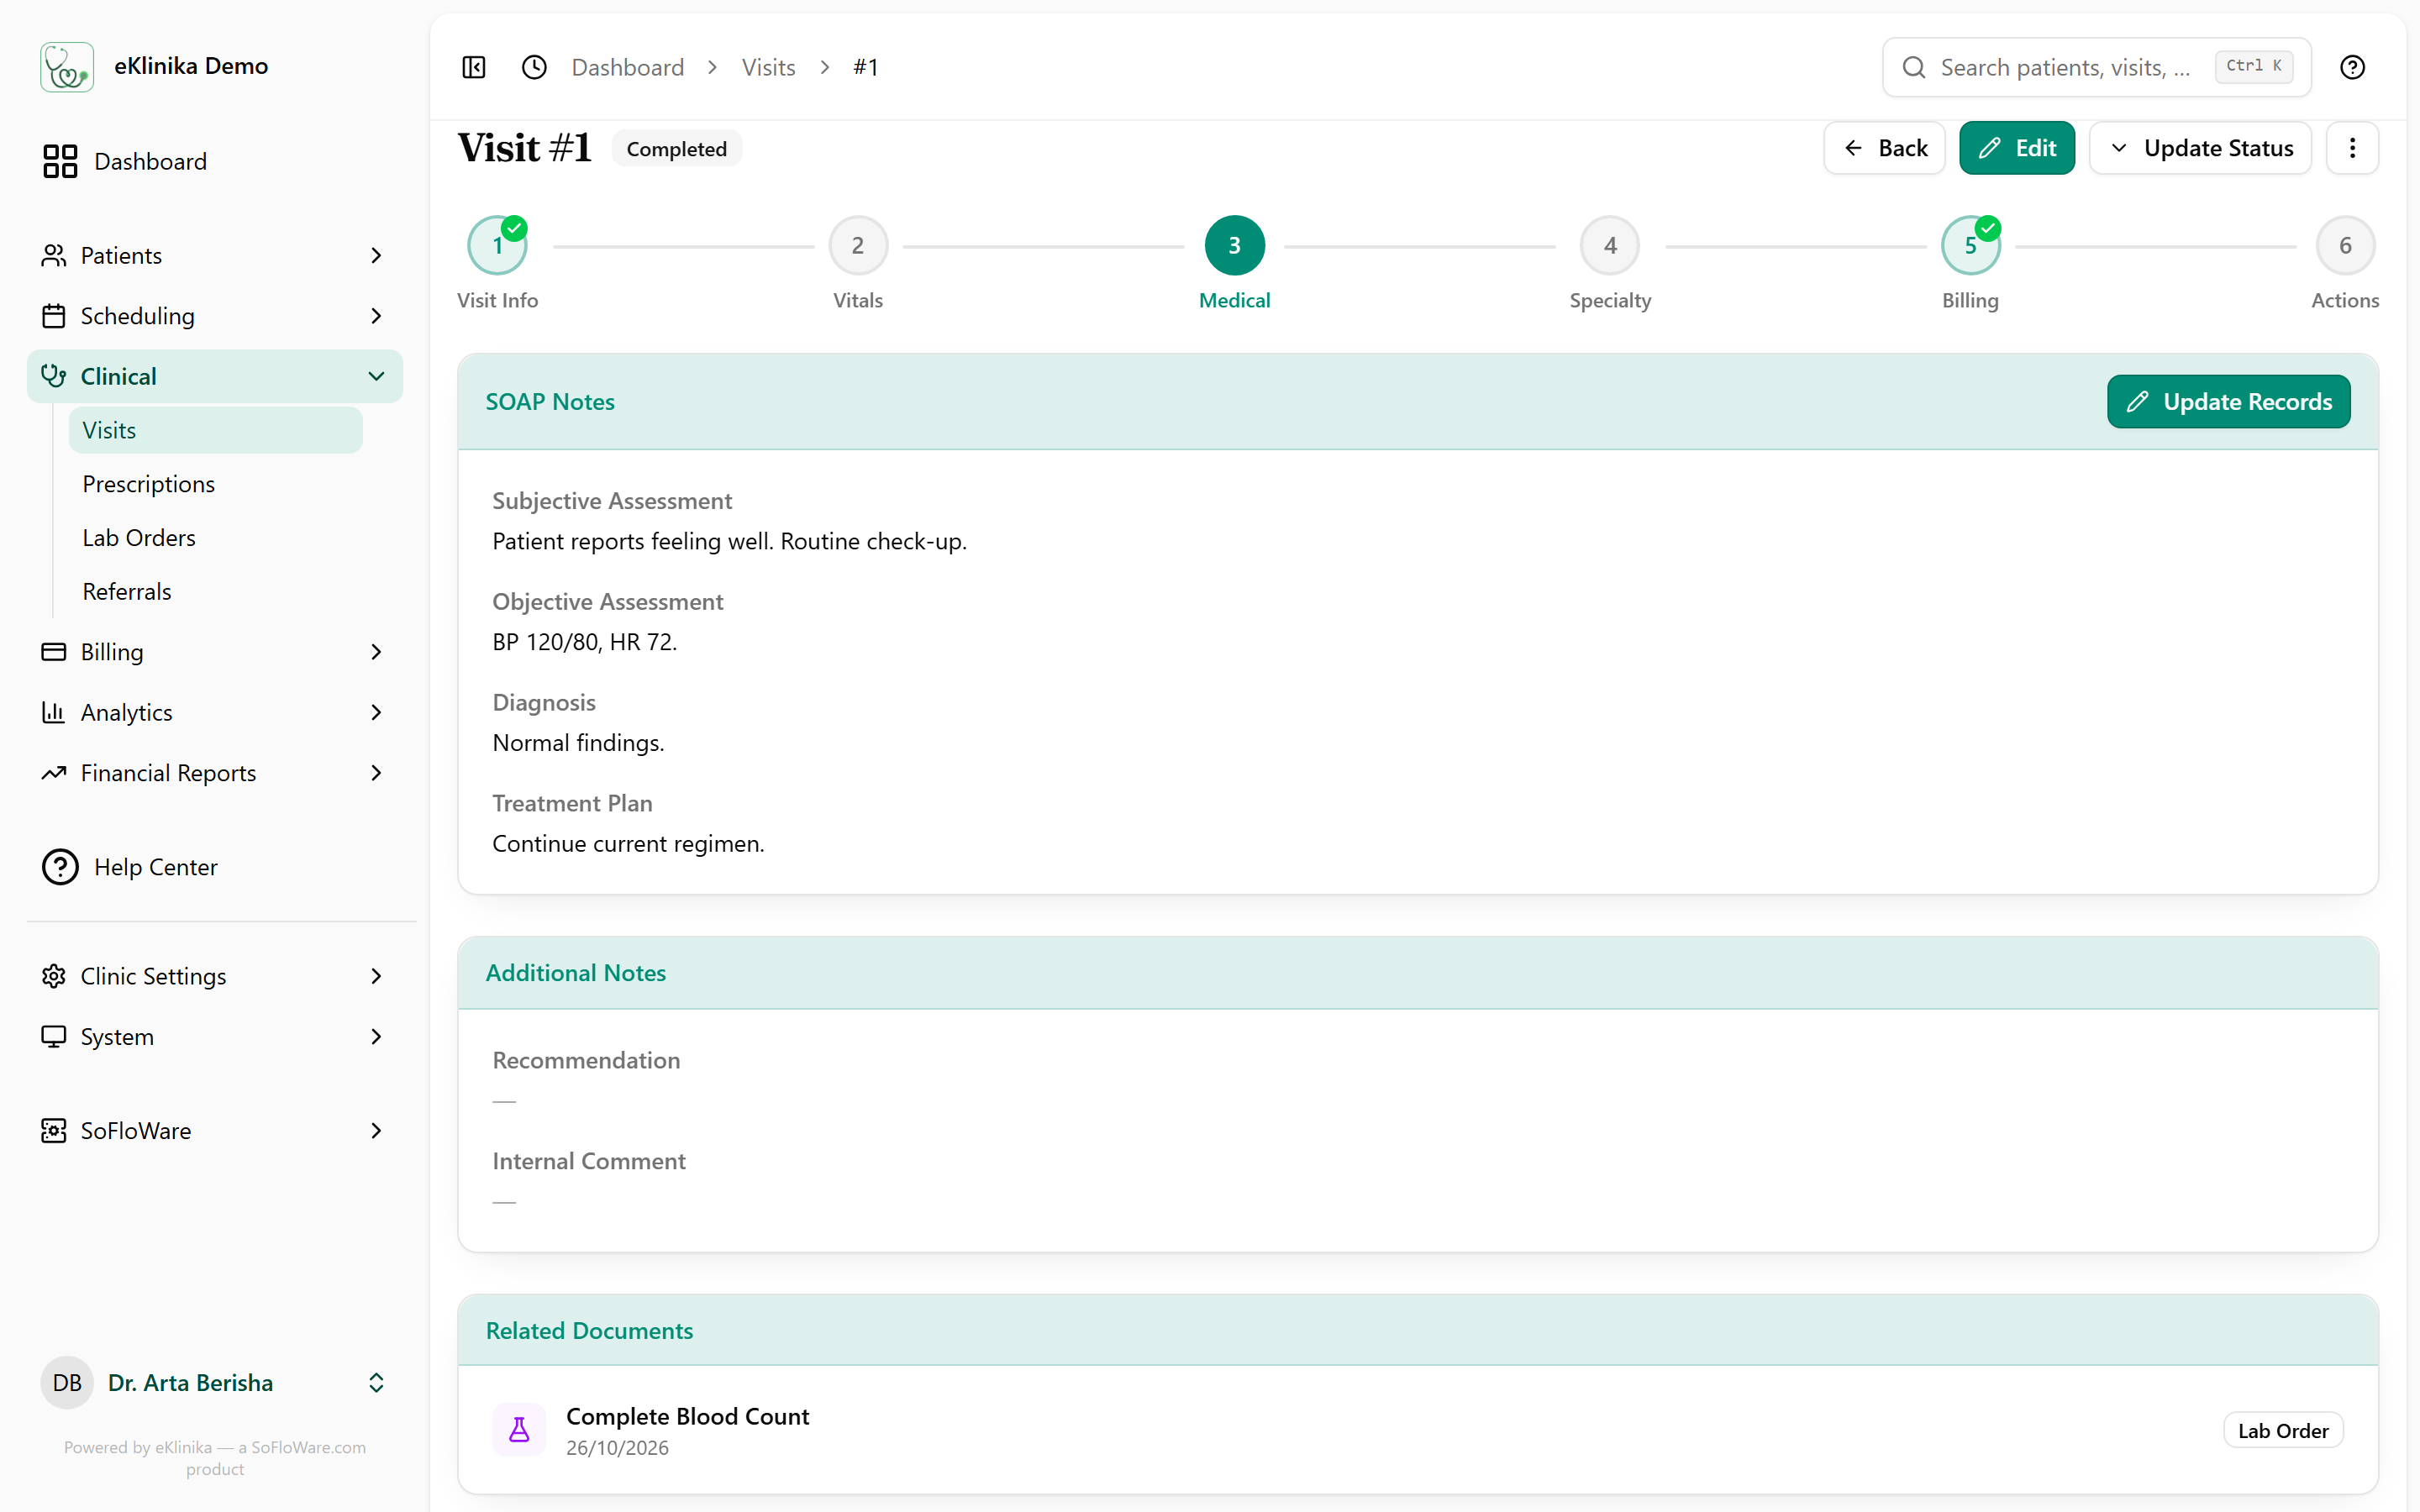Expand the Financial Reports chevron

[x=376, y=773]
